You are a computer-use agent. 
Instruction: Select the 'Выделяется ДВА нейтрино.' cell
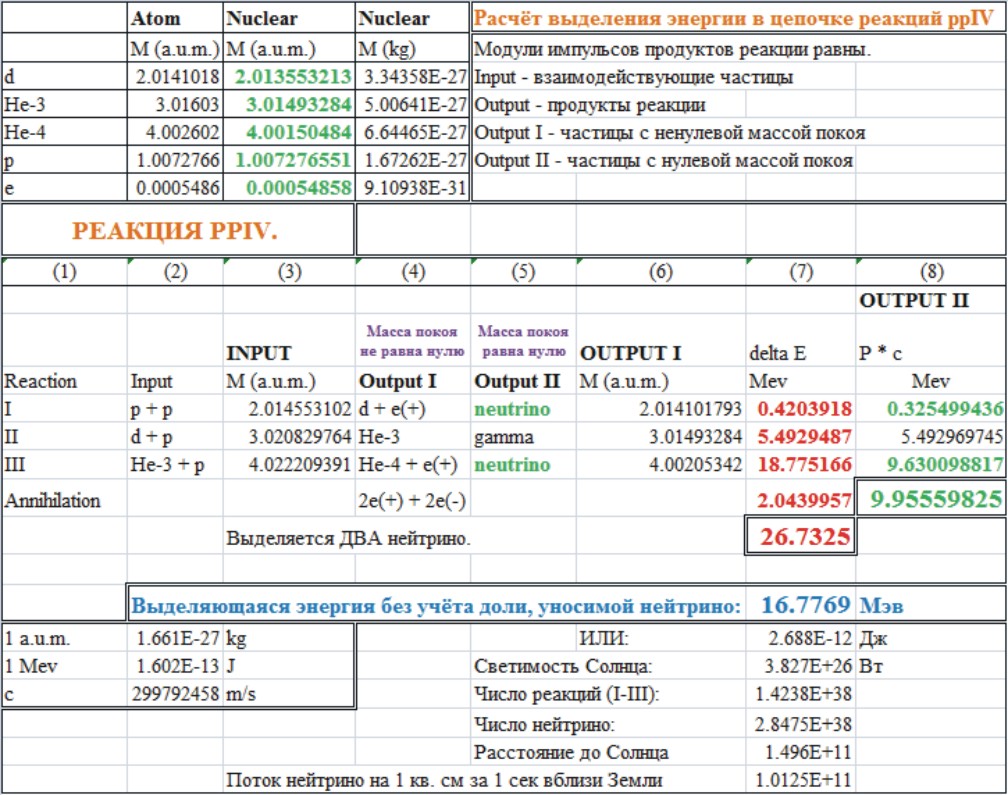pos(348,538)
